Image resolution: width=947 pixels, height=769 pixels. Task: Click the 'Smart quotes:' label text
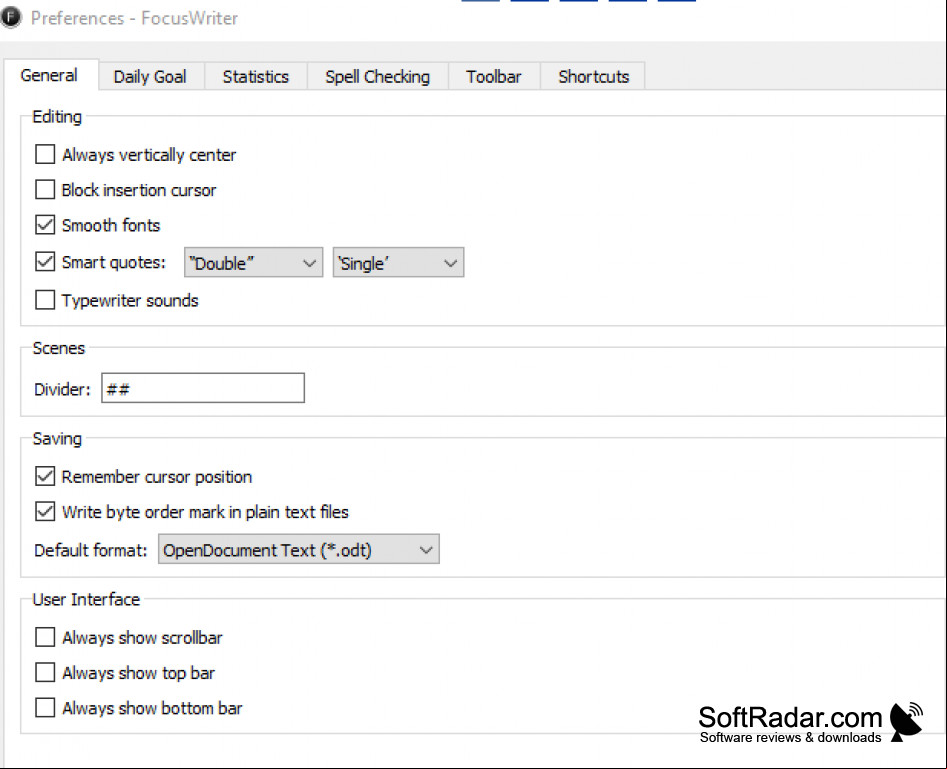coord(114,263)
